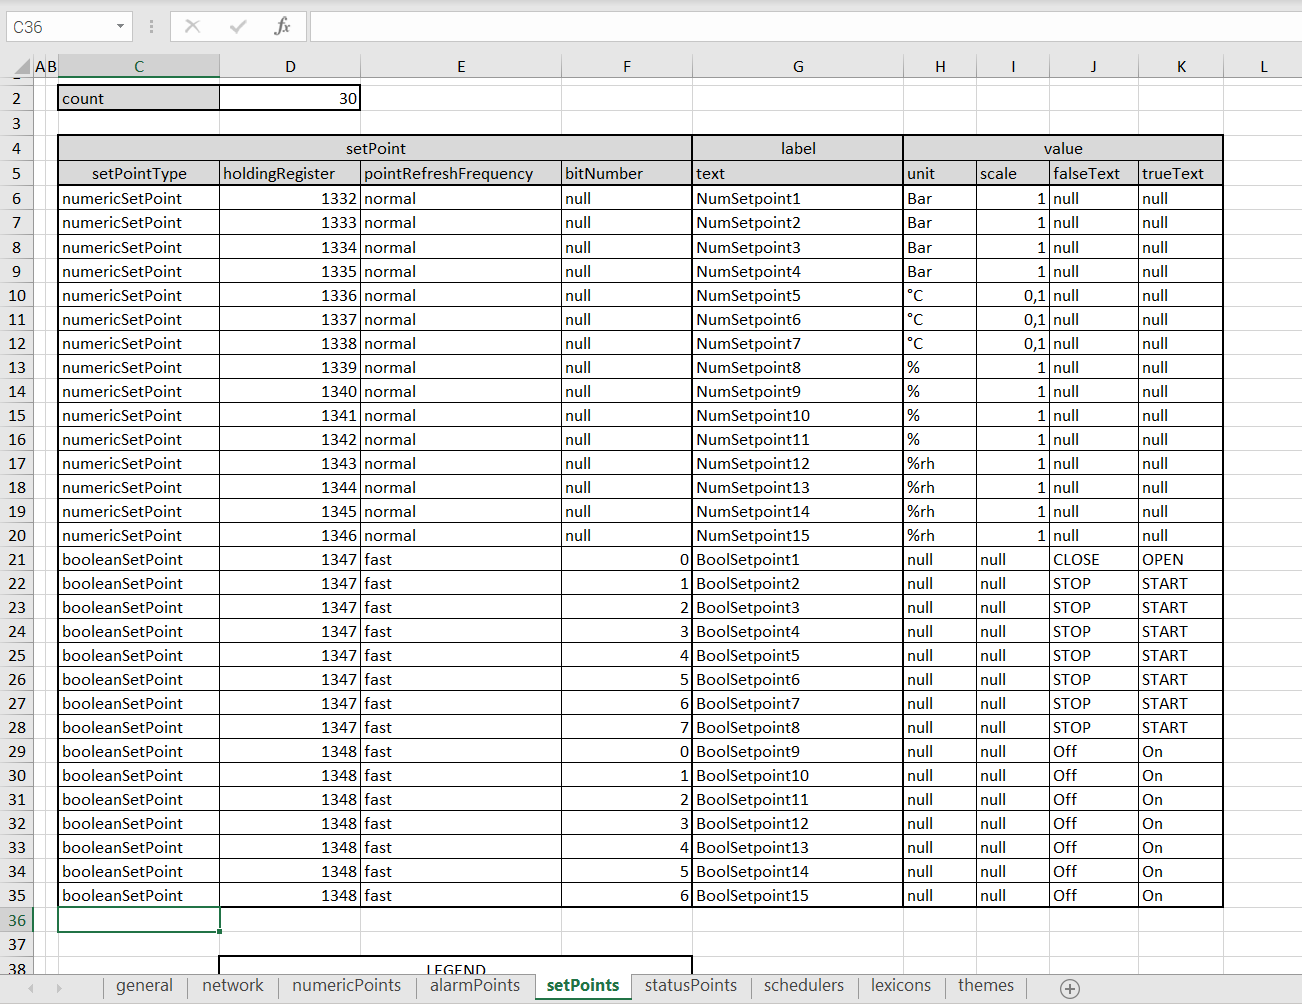This screenshot has height=1004, width=1302.
Task: Click the previous sheet scroll arrow
Action: pyautogui.click(x=31, y=988)
